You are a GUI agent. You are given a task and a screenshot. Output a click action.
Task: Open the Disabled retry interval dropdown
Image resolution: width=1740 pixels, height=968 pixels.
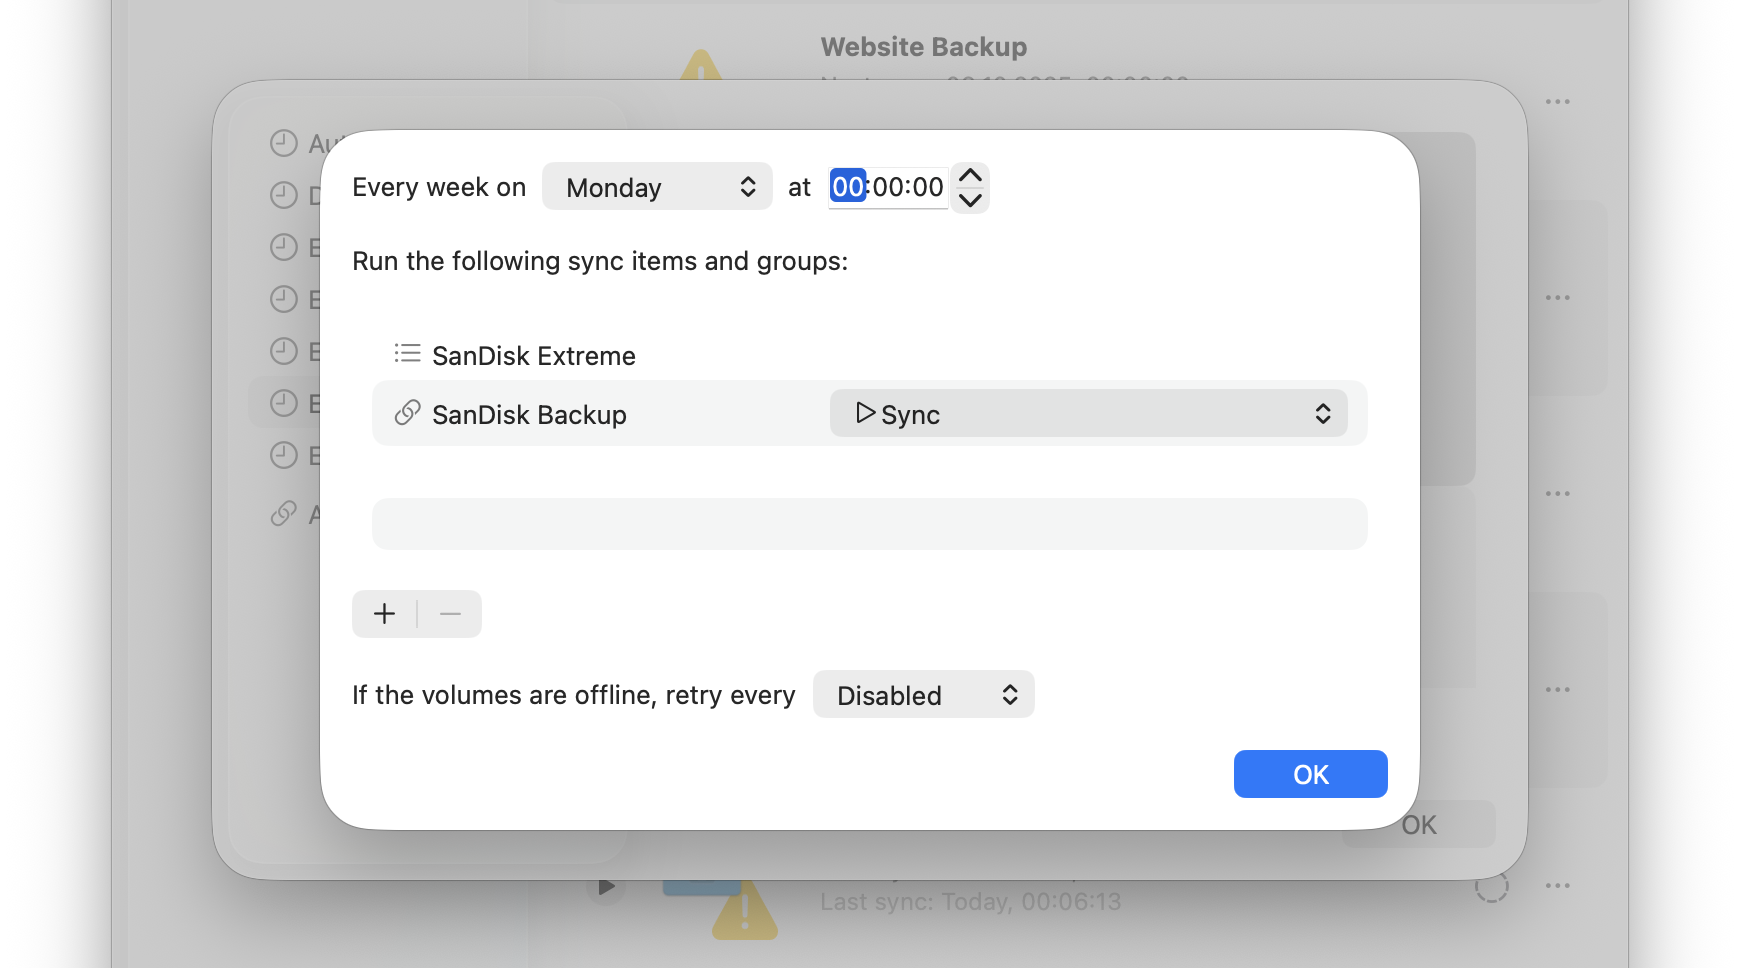click(x=923, y=695)
